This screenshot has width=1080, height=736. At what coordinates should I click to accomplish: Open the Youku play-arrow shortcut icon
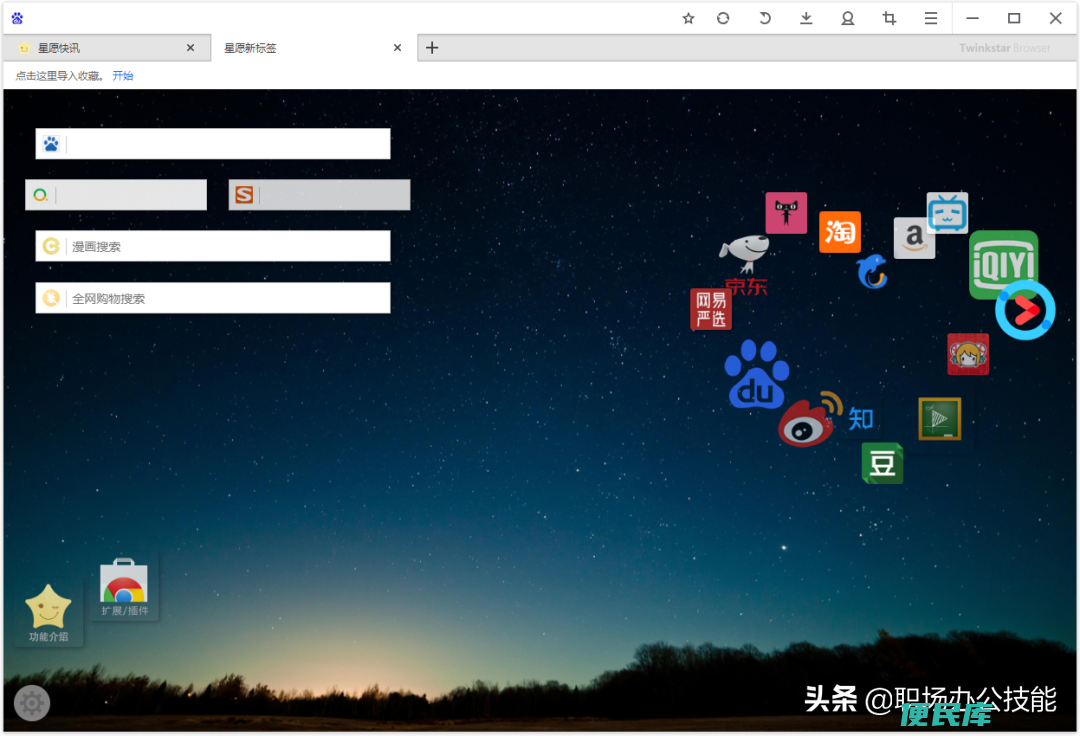[x=1025, y=310]
